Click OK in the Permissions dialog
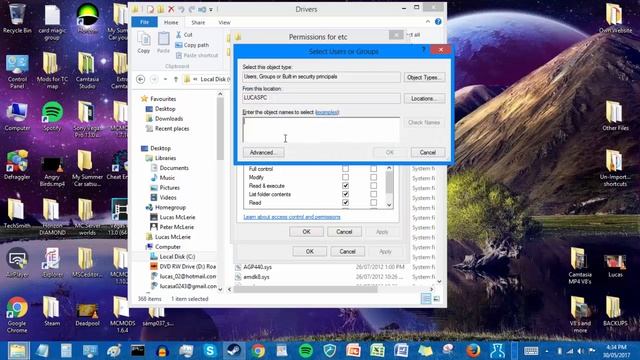Screen dimensions: 640x360 (307, 232)
